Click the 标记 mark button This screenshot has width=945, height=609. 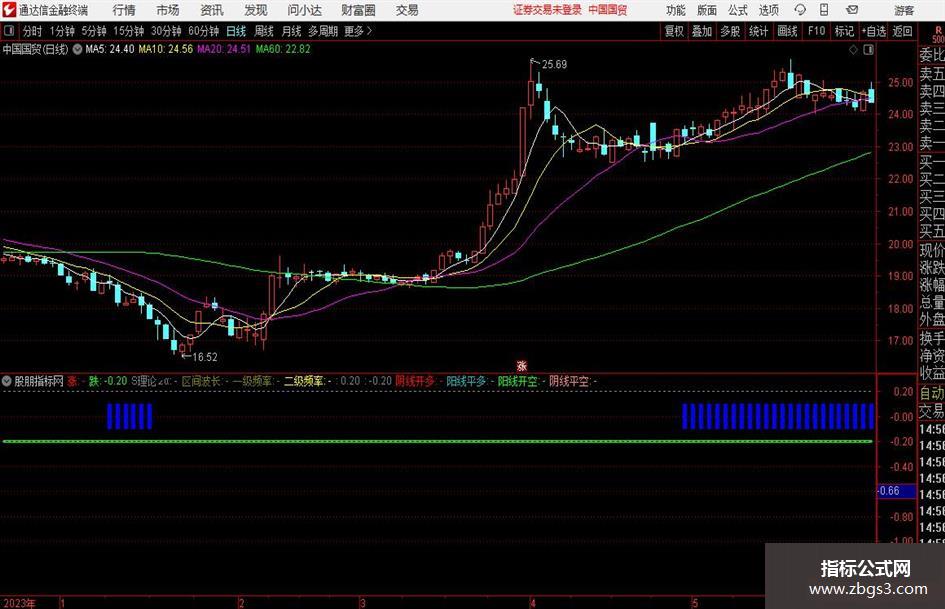coord(844,31)
